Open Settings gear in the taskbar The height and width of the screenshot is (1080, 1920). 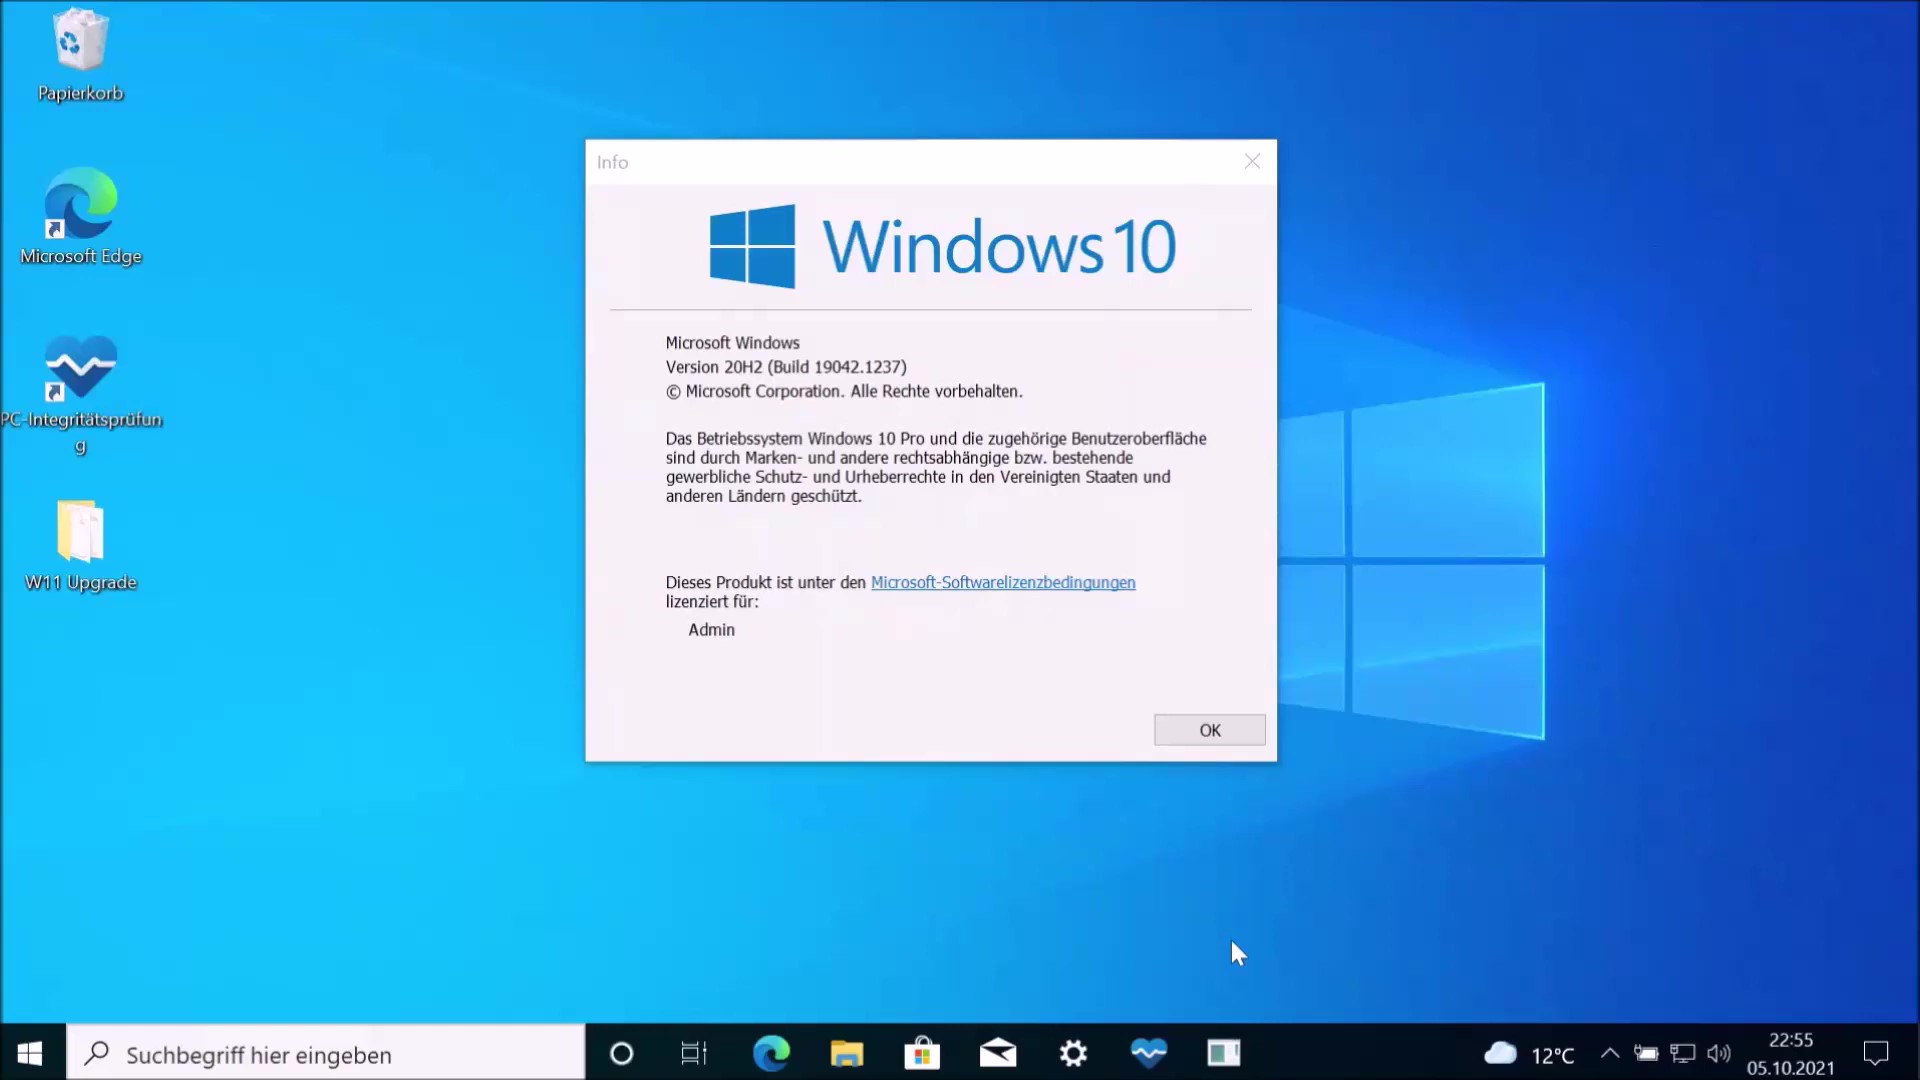coord(1073,1053)
